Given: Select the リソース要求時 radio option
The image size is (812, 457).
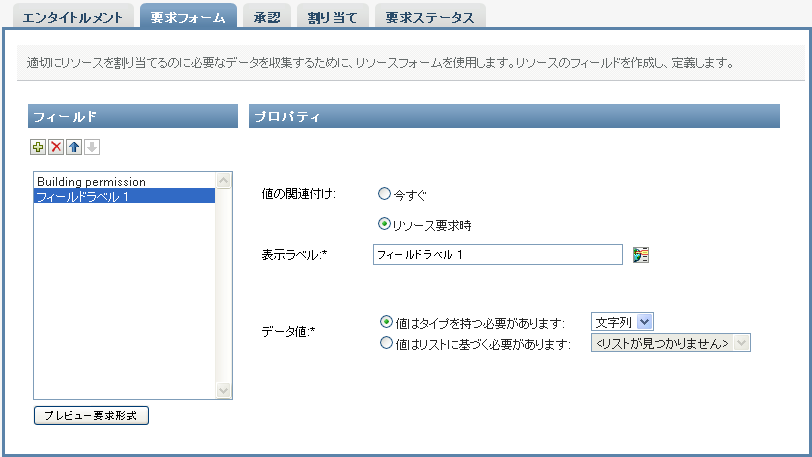Looking at the screenshot, I should pyautogui.click(x=384, y=224).
